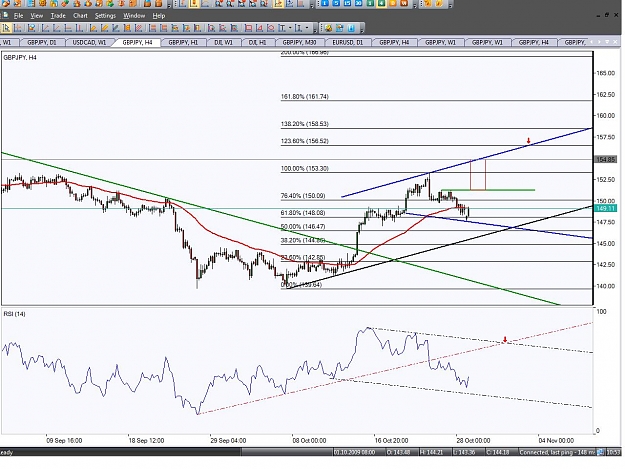Switch chart to M1 timeframe button
The height and width of the screenshot is (469, 625).
(325, 3)
